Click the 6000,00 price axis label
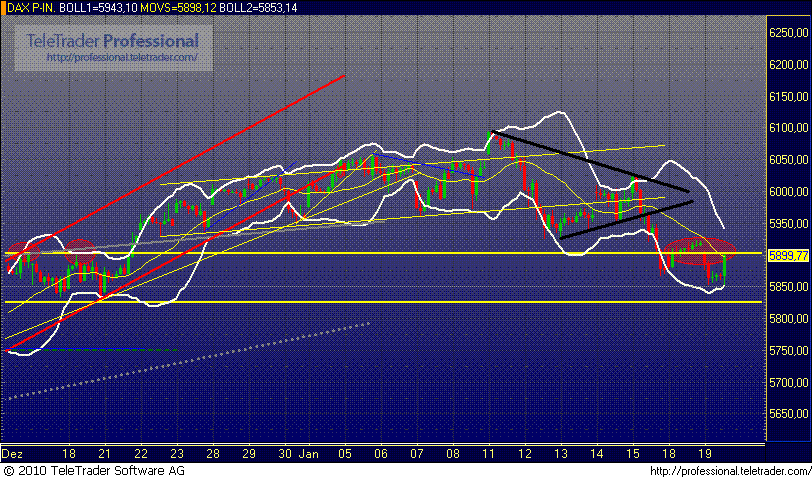 [788, 192]
